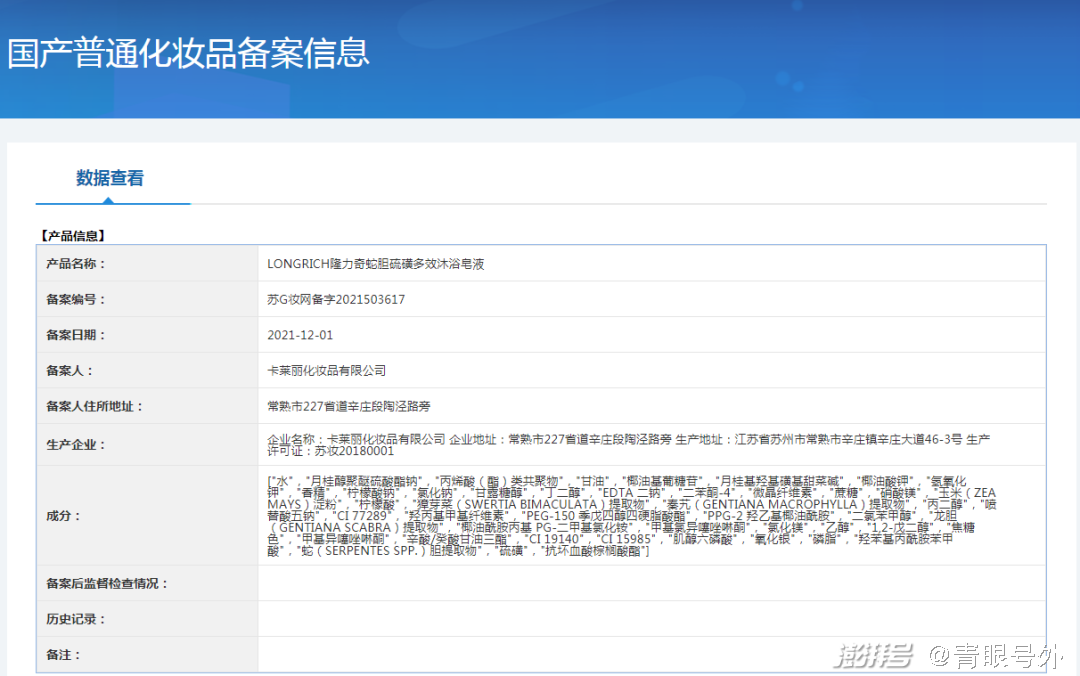Screen dimensions: 1080x676
Task: Click the 历史记录 row label
Action: 76,619
